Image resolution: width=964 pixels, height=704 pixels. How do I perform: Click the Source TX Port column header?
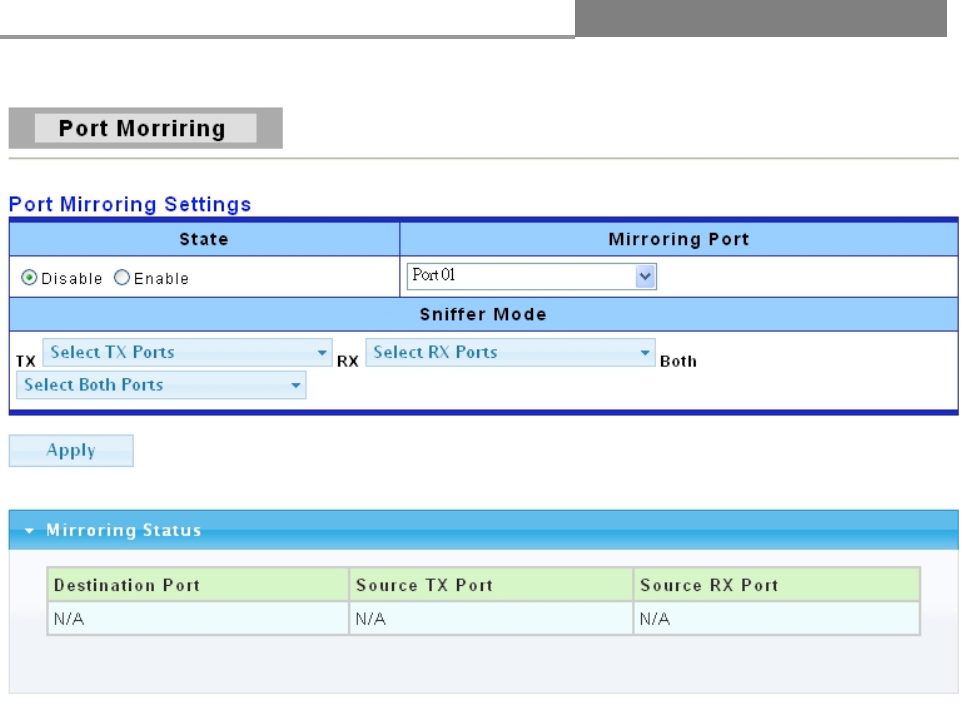tap(491, 585)
